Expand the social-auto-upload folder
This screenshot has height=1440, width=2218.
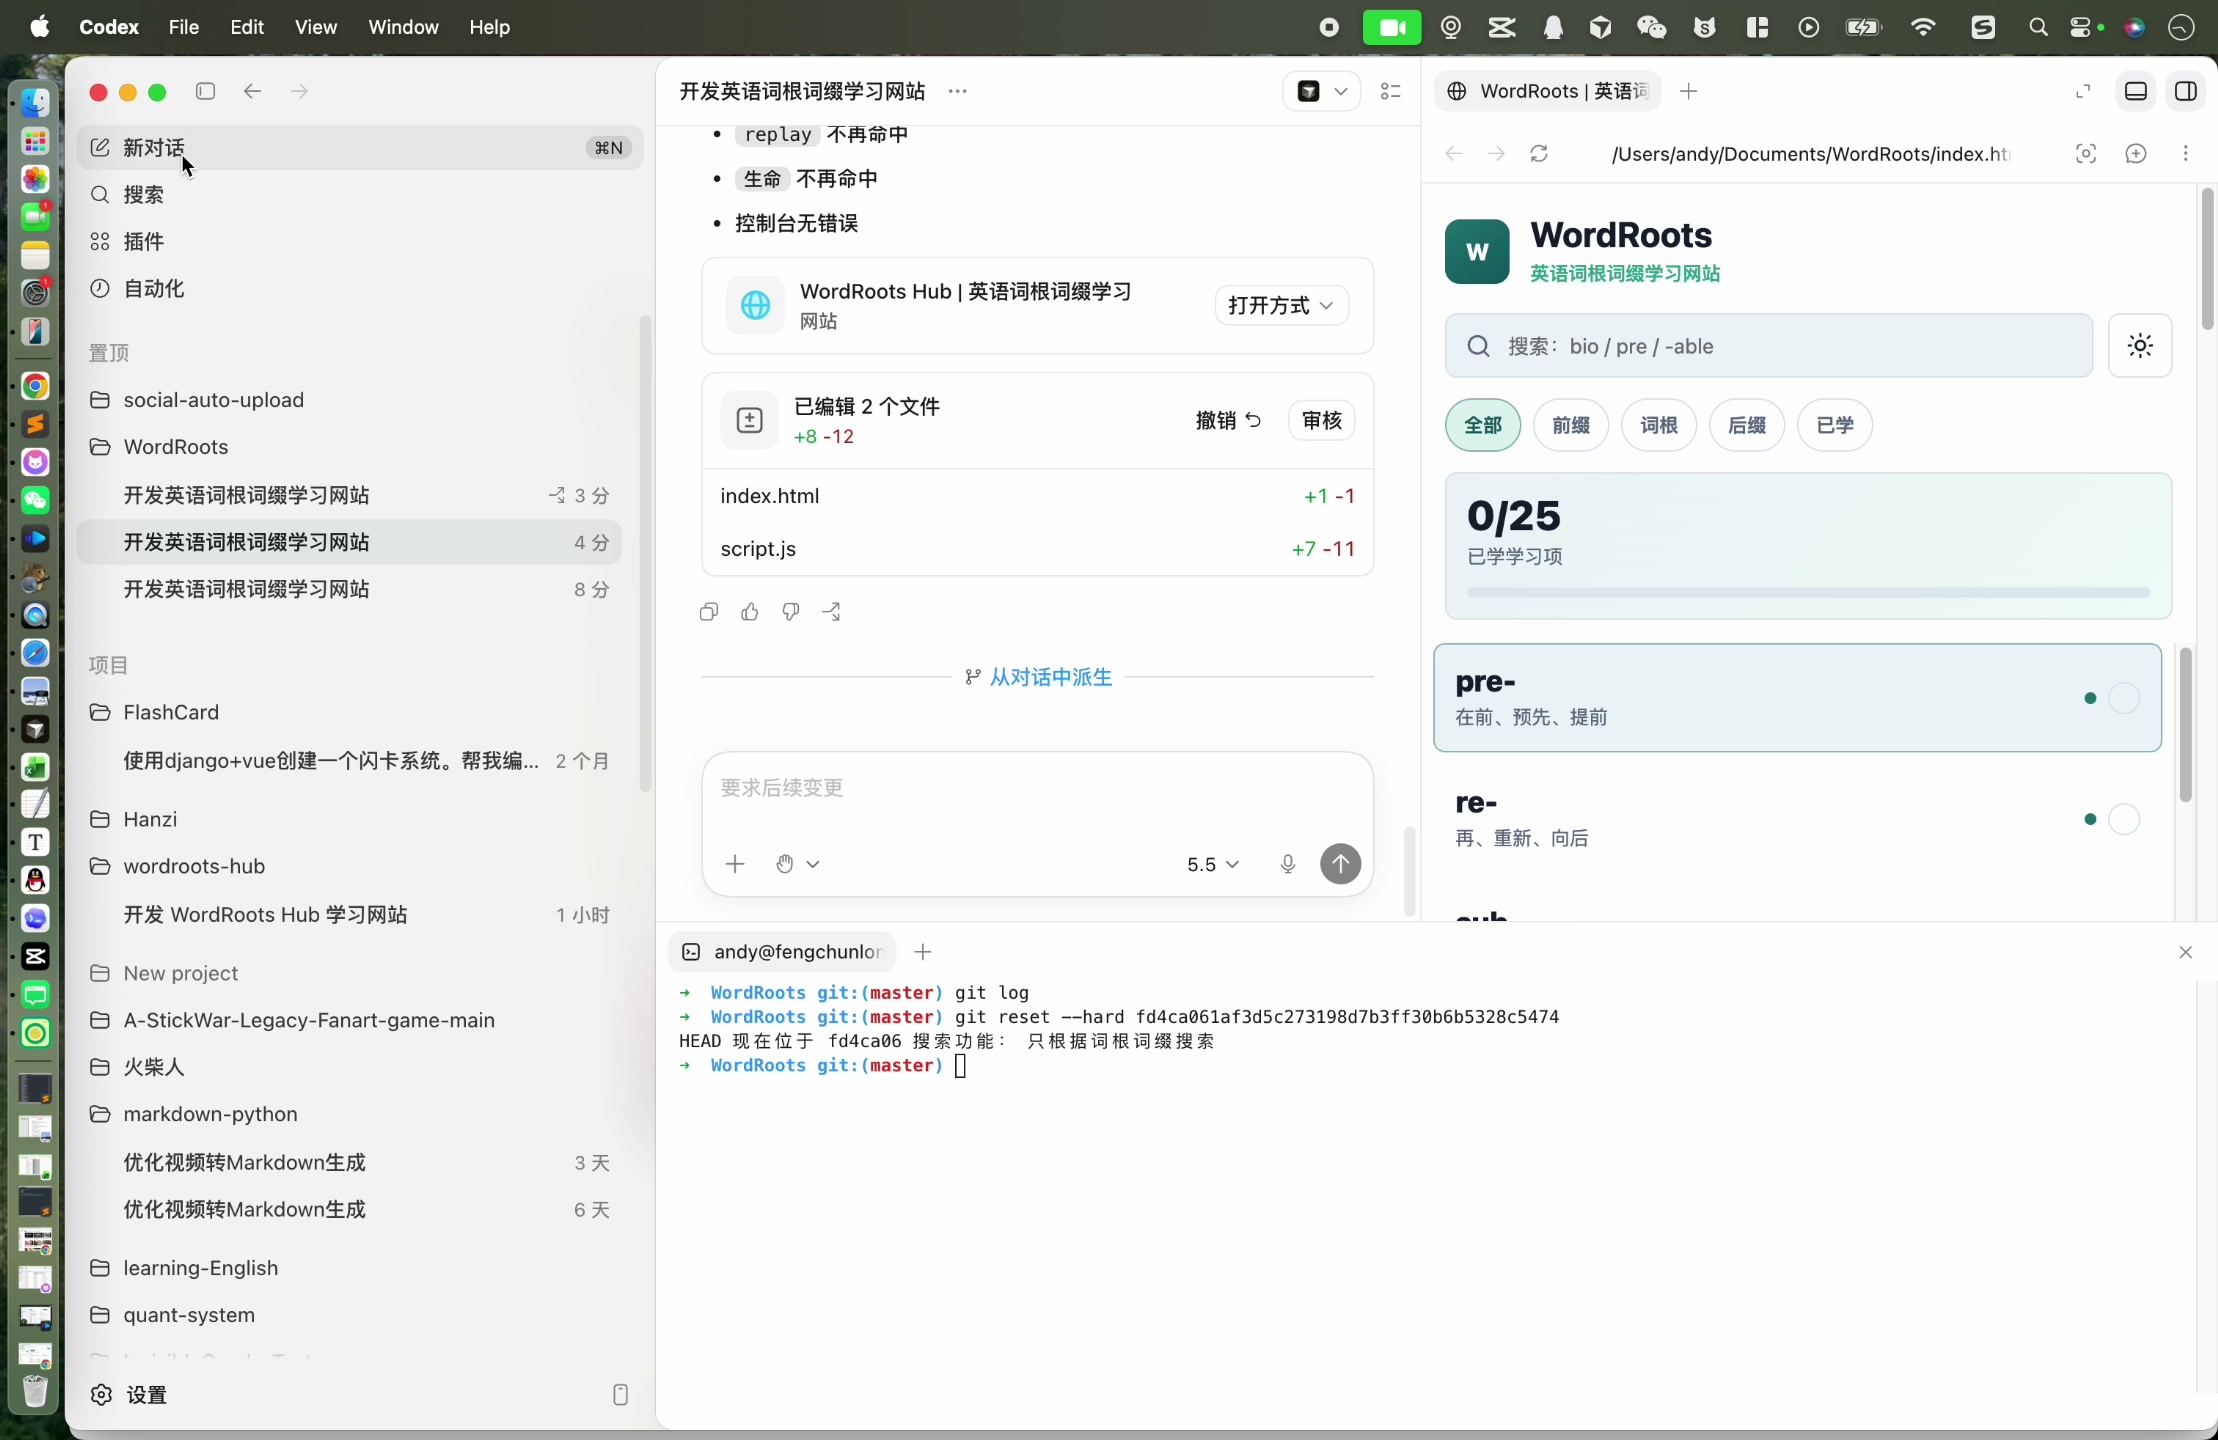pos(350,399)
